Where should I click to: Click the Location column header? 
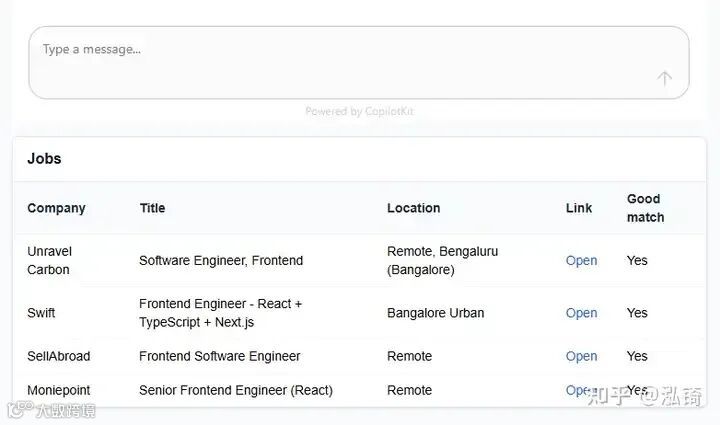click(x=413, y=208)
